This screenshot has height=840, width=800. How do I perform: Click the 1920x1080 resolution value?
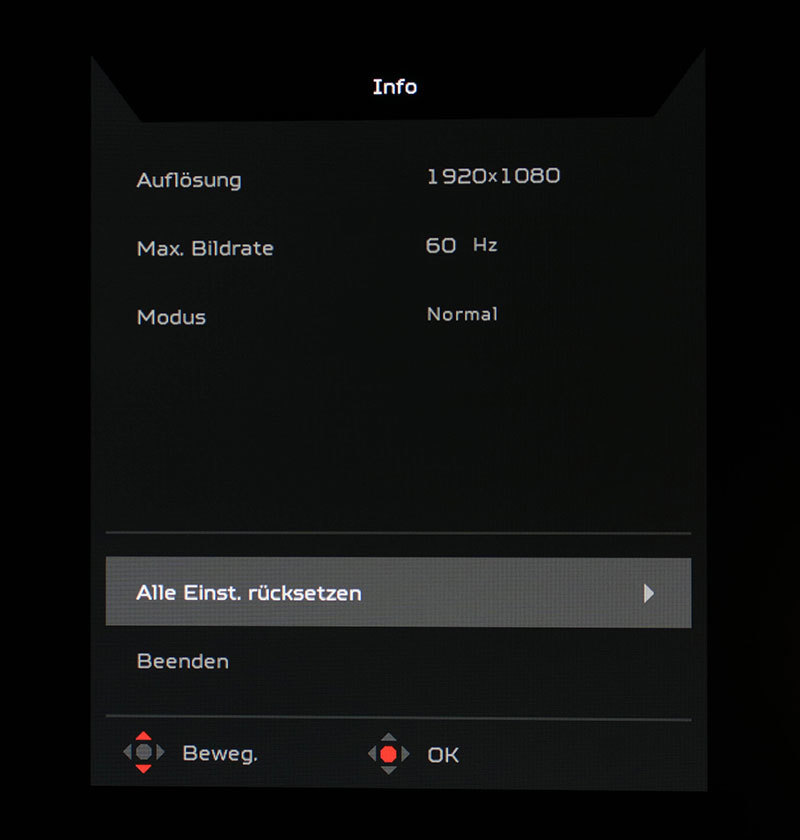pyautogui.click(x=494, y=176)
